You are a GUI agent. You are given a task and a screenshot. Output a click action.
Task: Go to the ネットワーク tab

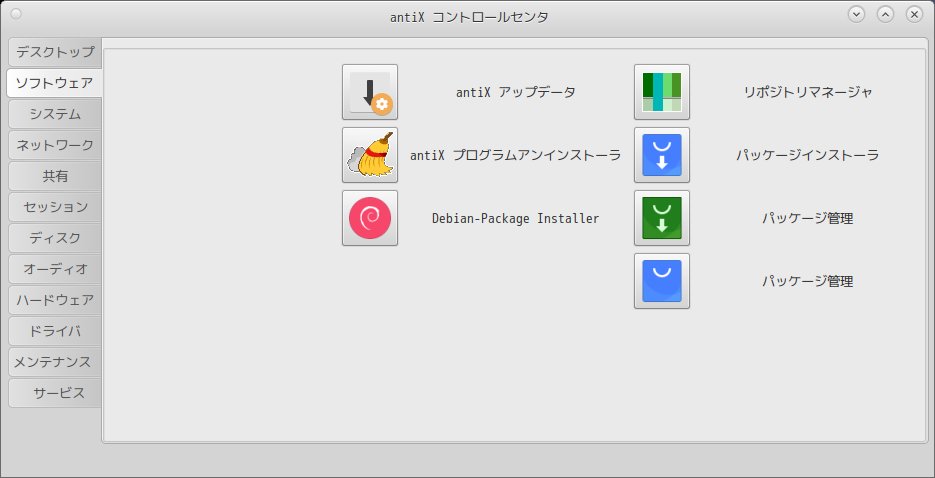[x=55, y=145]
